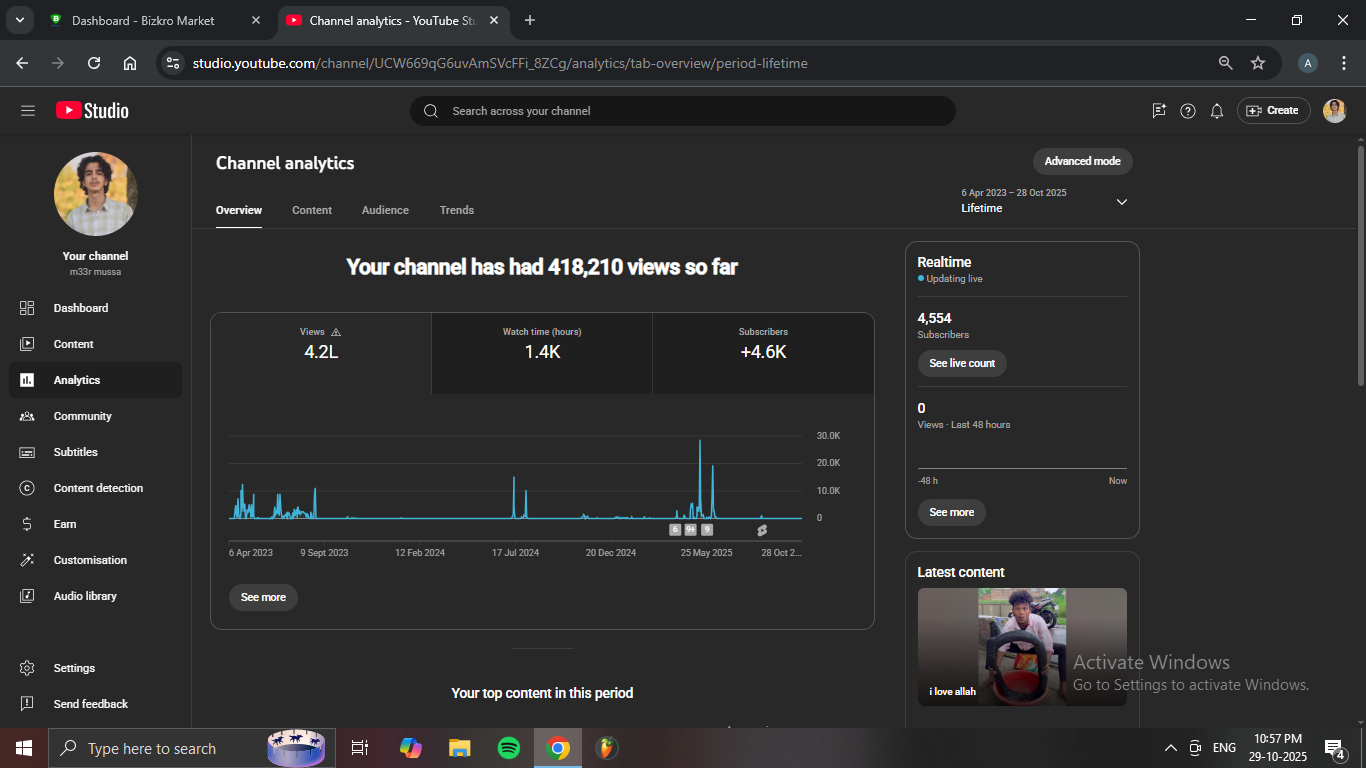Open Earn from the sidebar
1366x768 pixels.
point(65,524)
